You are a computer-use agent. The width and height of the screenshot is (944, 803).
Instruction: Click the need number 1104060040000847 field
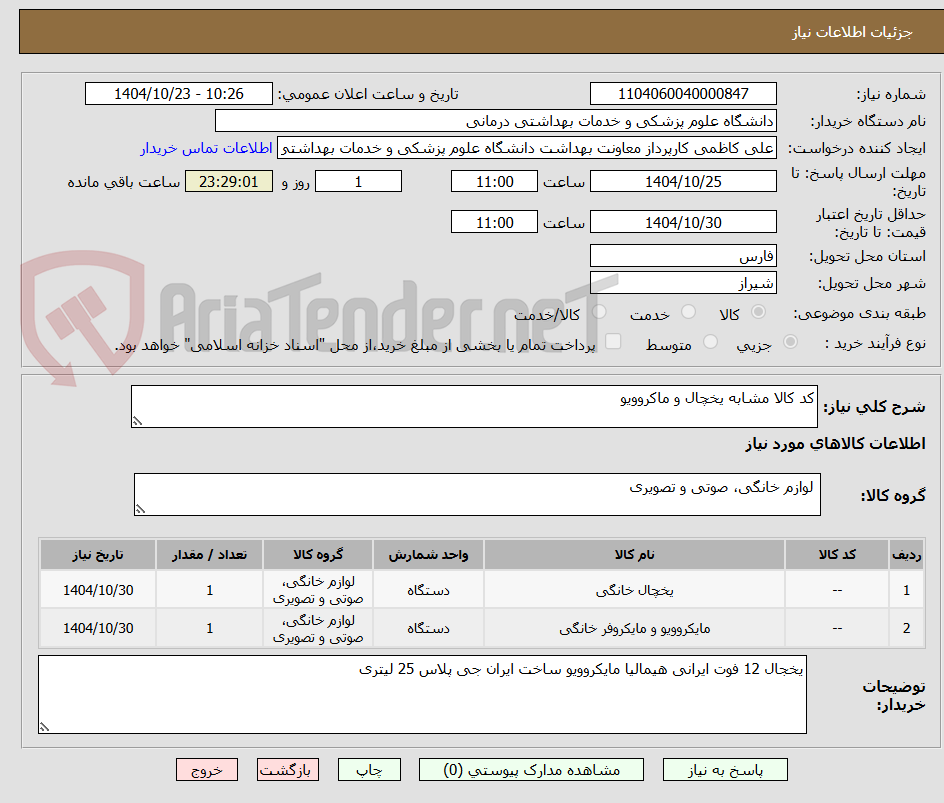click(683, 93)
